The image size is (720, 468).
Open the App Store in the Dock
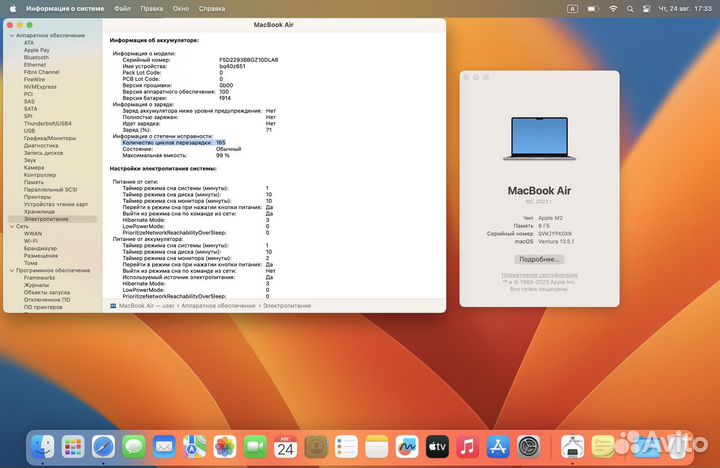click(498, 446)
